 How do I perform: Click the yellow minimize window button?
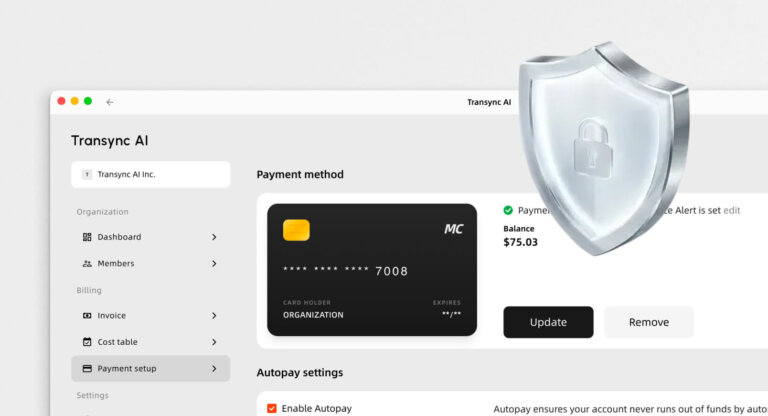pyautogui.click(x=74, y=101)
